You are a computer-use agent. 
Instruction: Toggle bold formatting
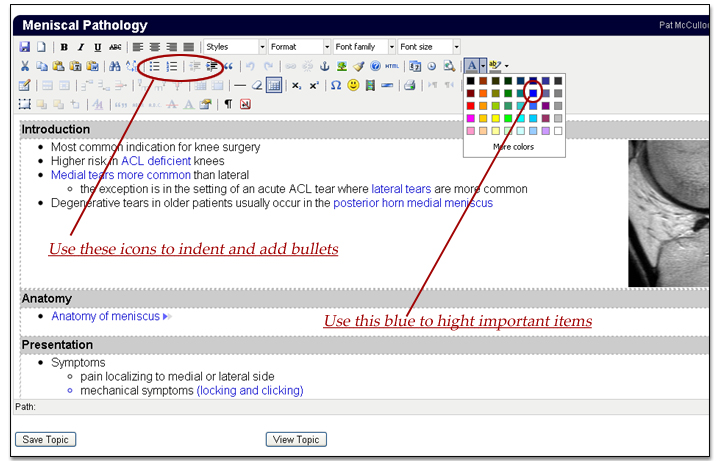point(64,47)
